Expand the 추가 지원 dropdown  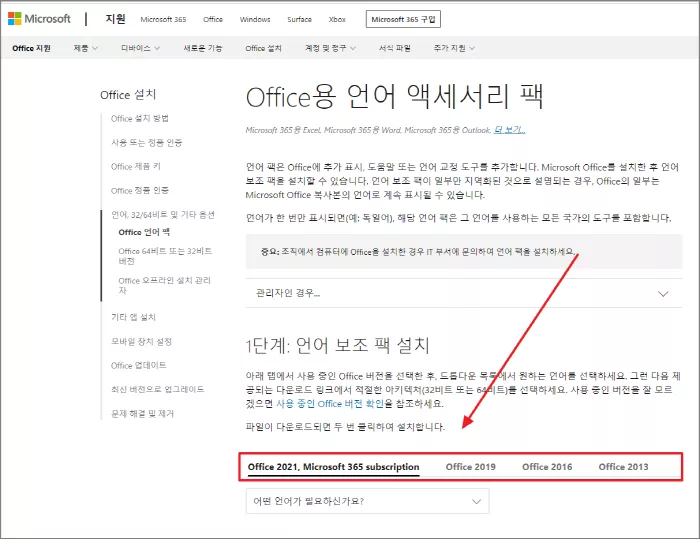tap(454, 48)
